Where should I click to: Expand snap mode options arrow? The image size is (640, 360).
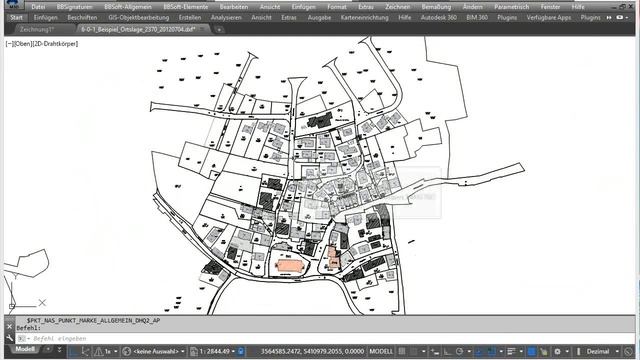tap(424, 351)
